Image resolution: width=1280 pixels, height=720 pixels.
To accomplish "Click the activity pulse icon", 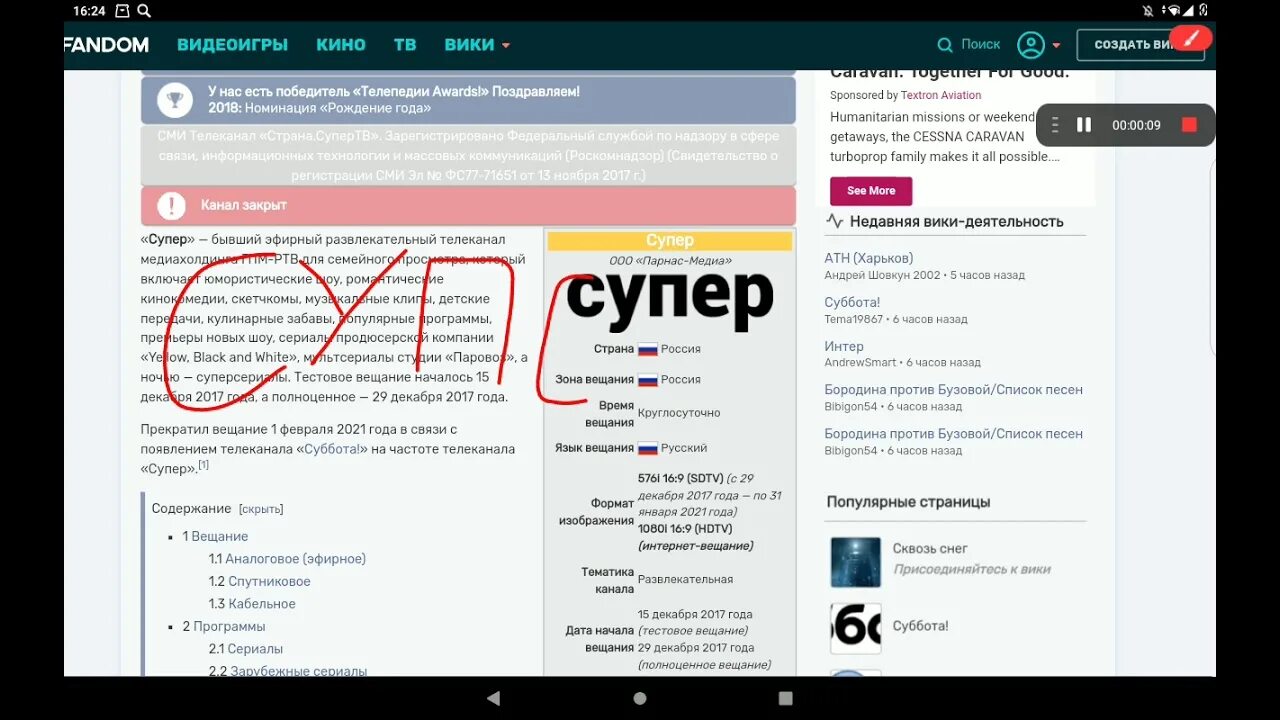I will 835,221.
